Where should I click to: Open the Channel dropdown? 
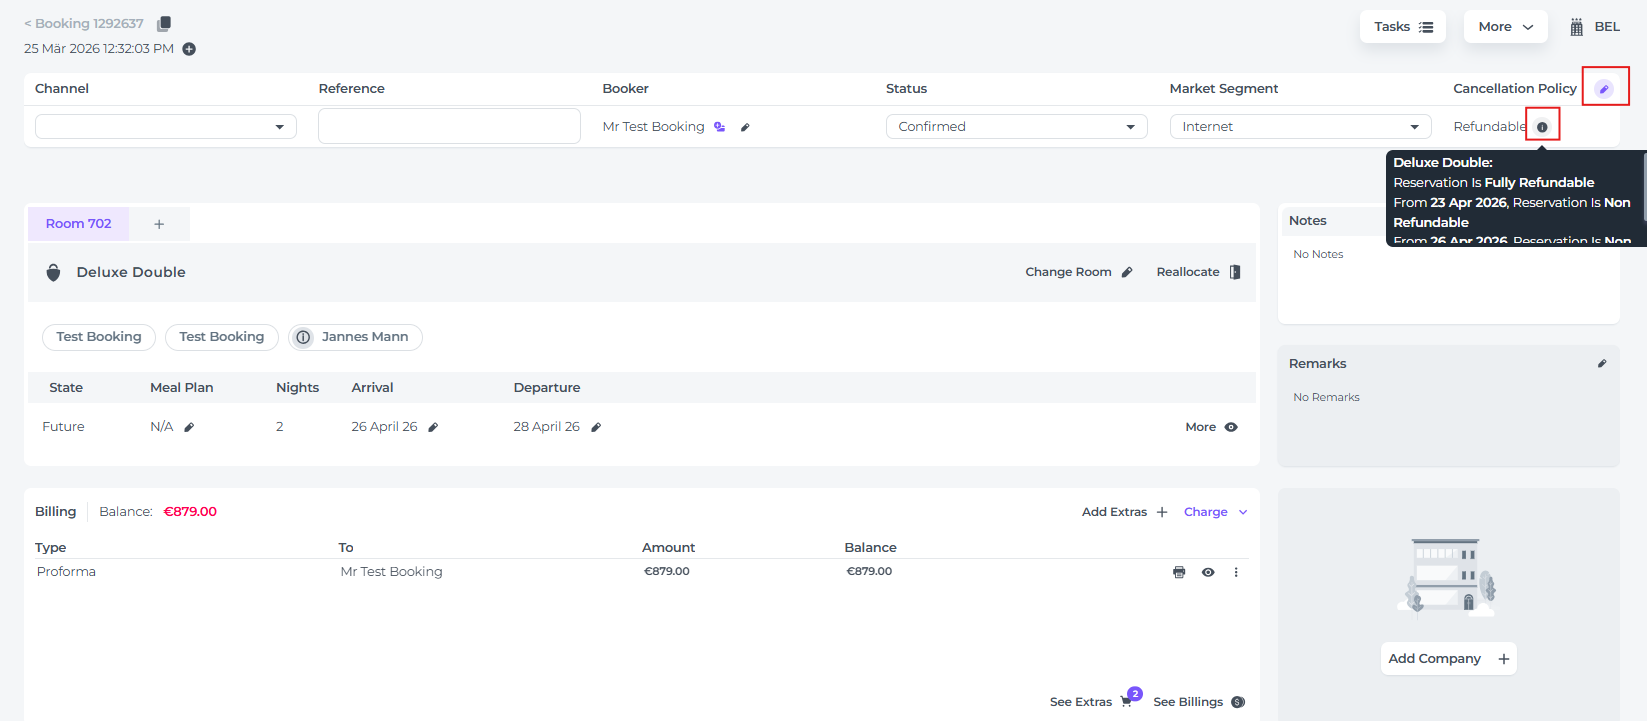pyautogui.click(x=166, y=127)
